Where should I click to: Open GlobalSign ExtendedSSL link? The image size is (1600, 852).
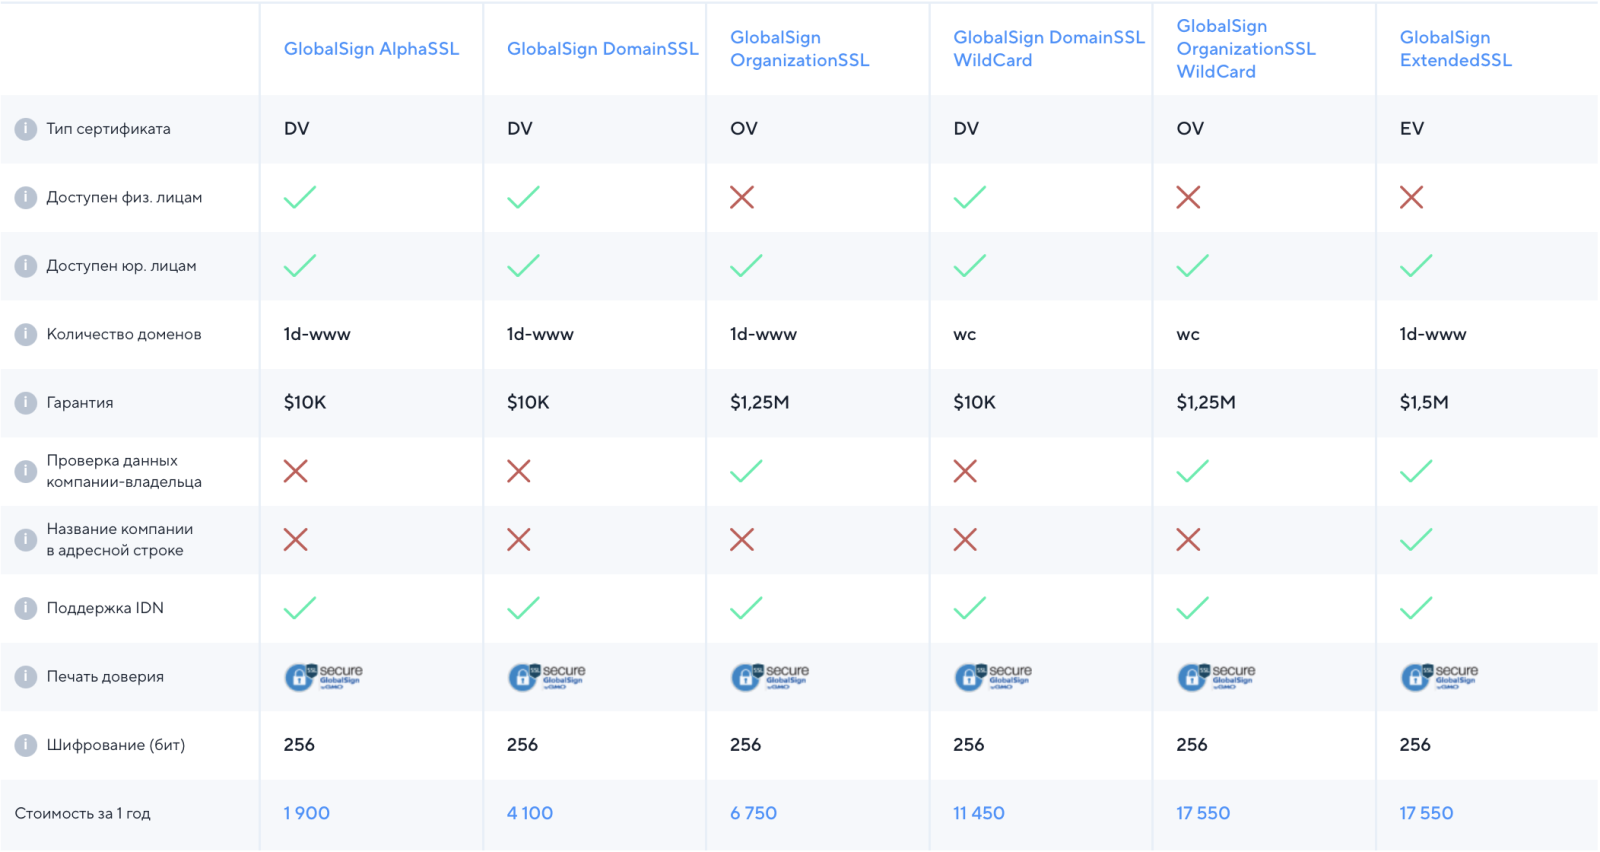click(1455, 49)
